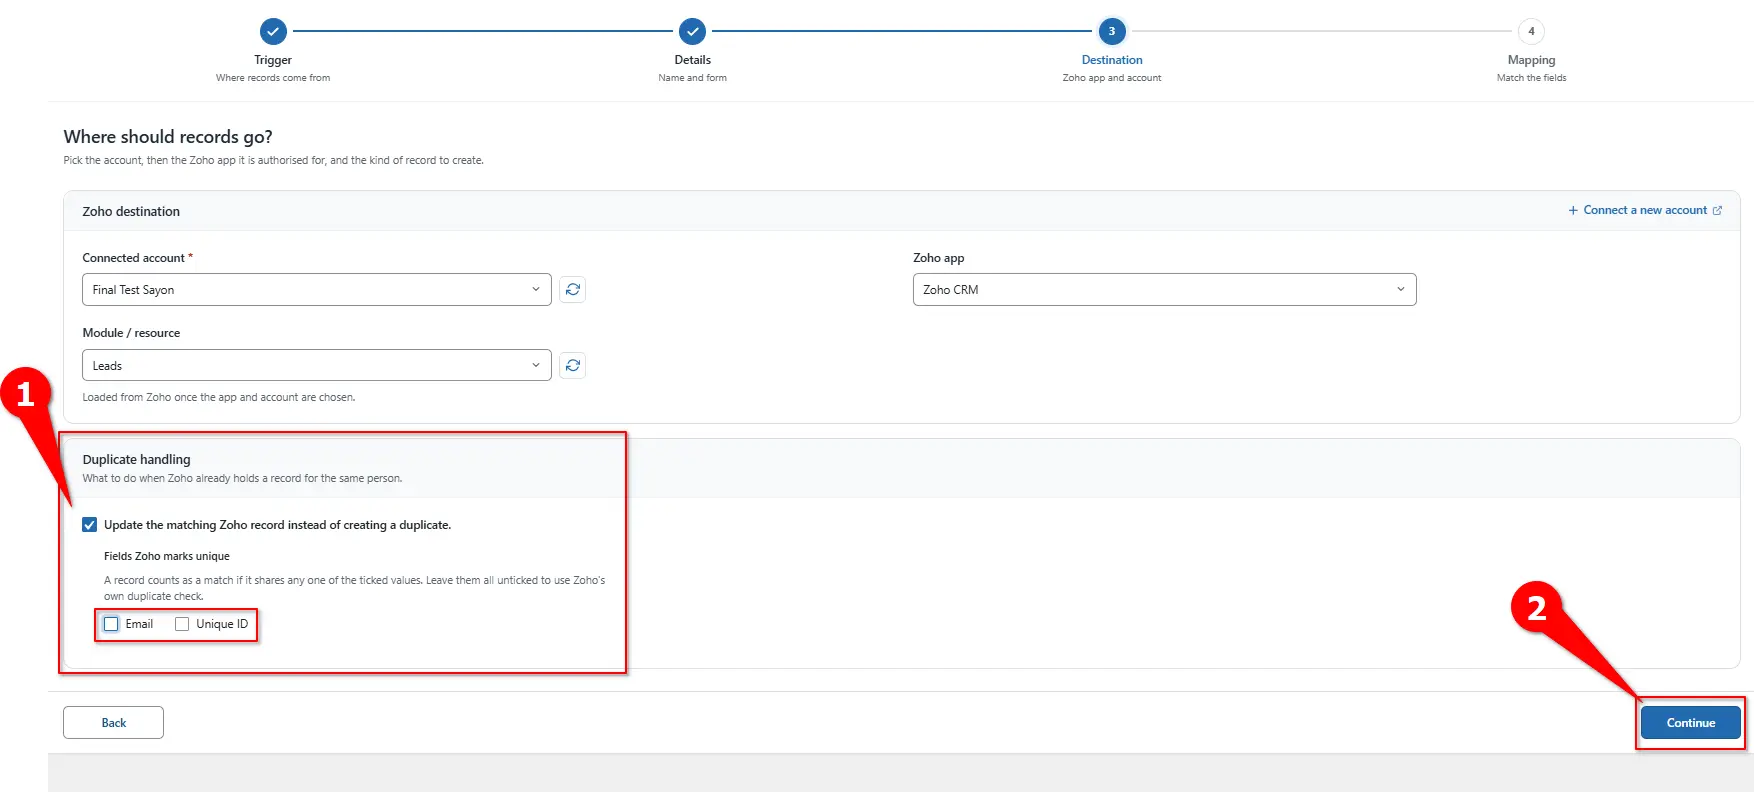1754x792 pixels.
Task: Click the Where should records go? heading
Action: (168, 137)
